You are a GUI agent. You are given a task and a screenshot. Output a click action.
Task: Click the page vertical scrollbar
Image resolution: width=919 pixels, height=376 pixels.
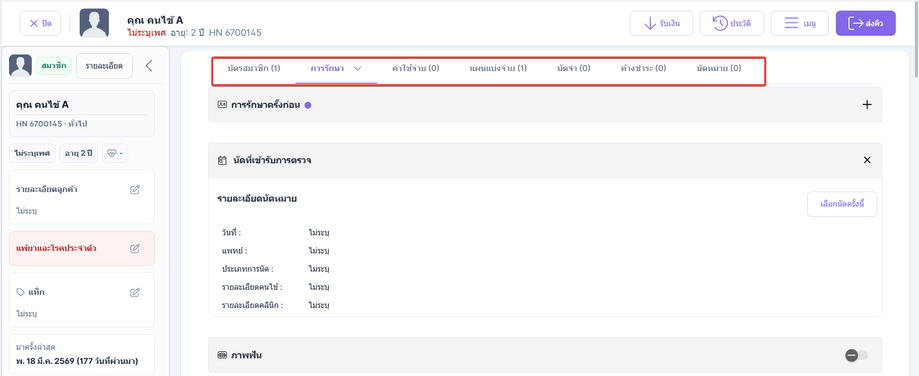(916, 41)
